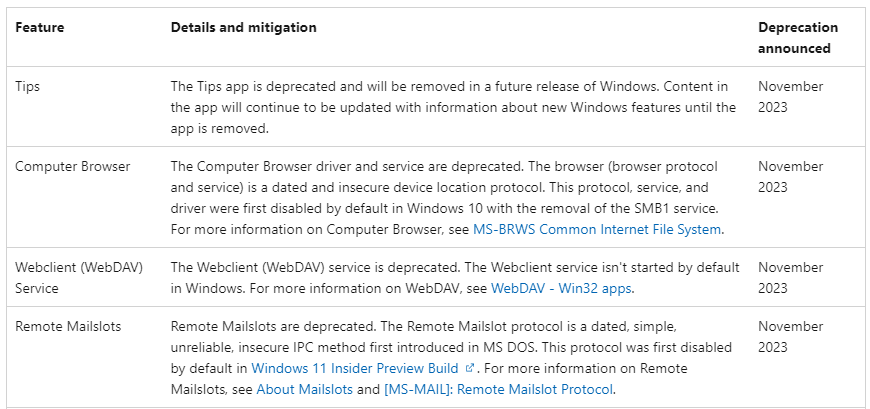Click the Webclient service deprecation description text

click(x=455, y=268)
